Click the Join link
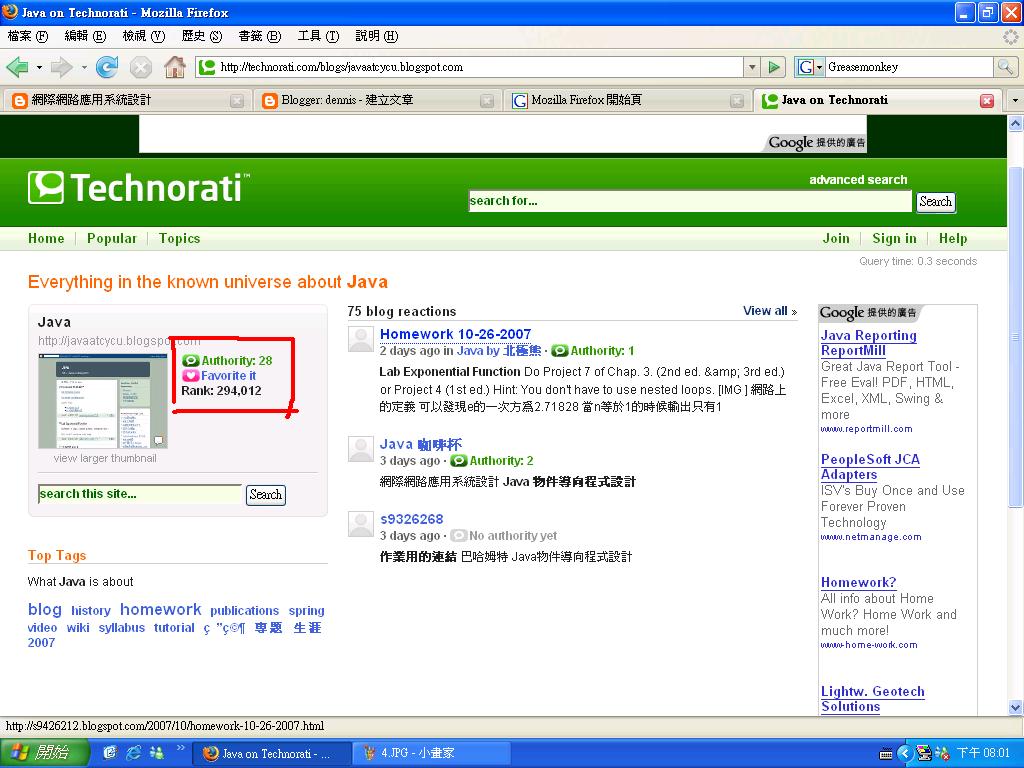This screenshot has height=768, width=1024. [x=836, y=238]
